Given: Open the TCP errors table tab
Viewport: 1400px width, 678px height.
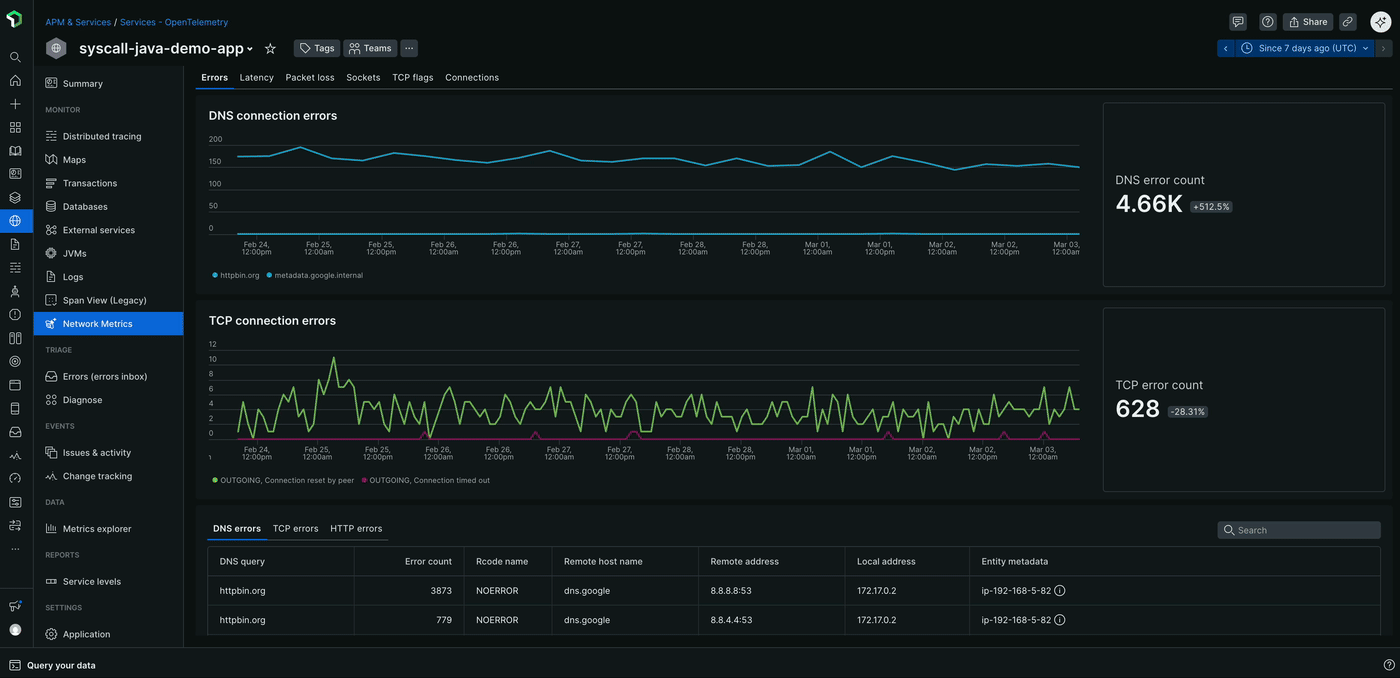Looking at the screenshot, I should pos(295,528).
